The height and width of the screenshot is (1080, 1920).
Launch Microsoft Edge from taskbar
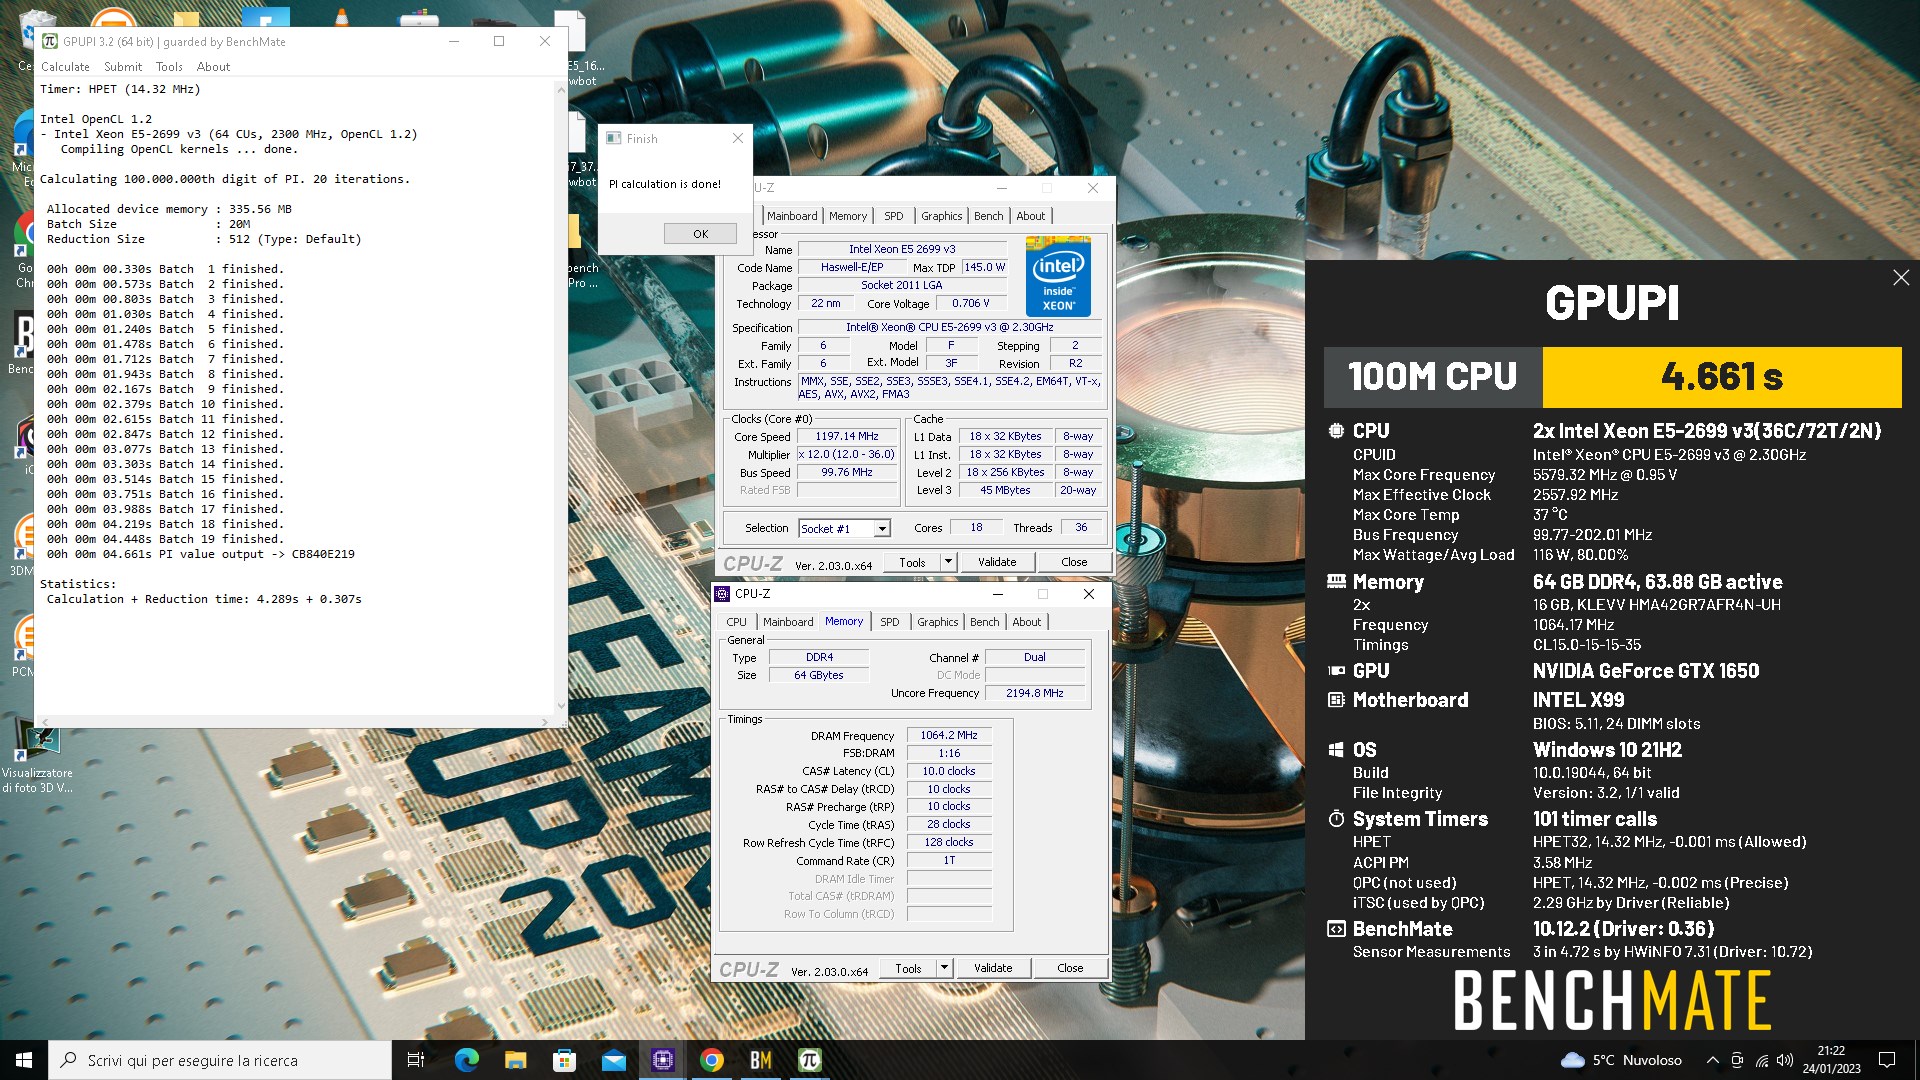[x=466, y=1060]
